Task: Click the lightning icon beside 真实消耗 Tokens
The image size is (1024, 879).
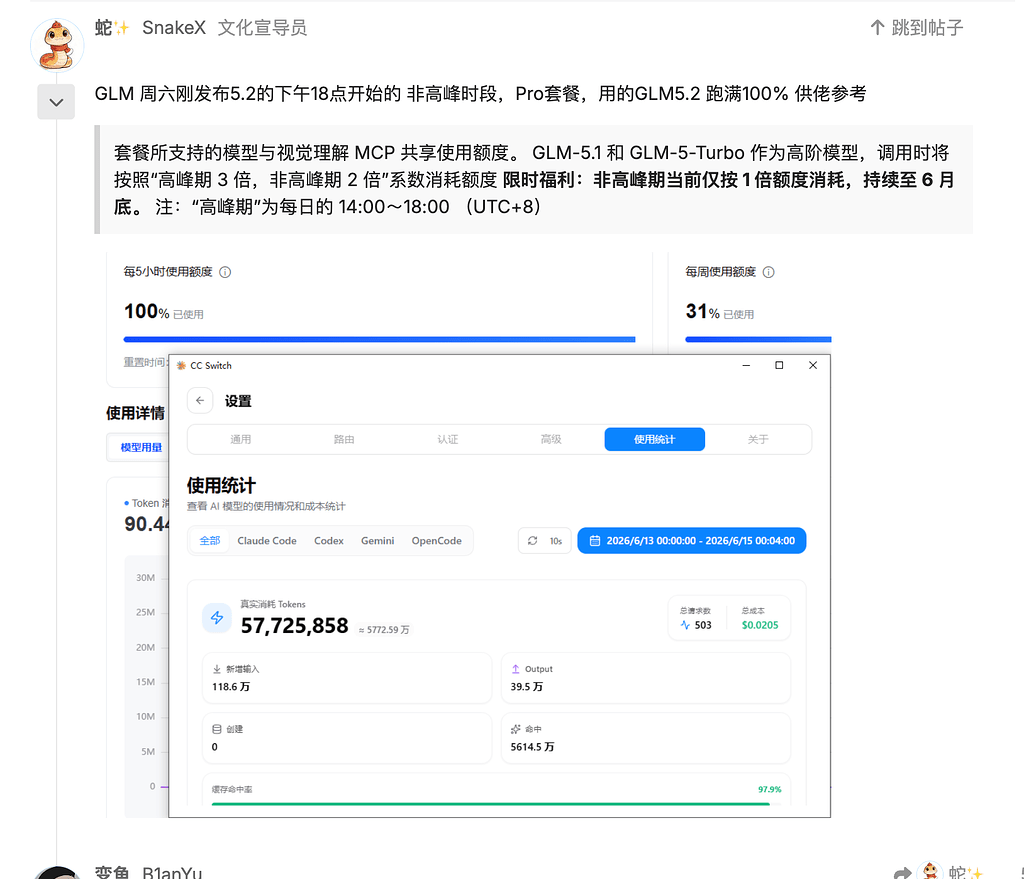Action: [217, 617]
